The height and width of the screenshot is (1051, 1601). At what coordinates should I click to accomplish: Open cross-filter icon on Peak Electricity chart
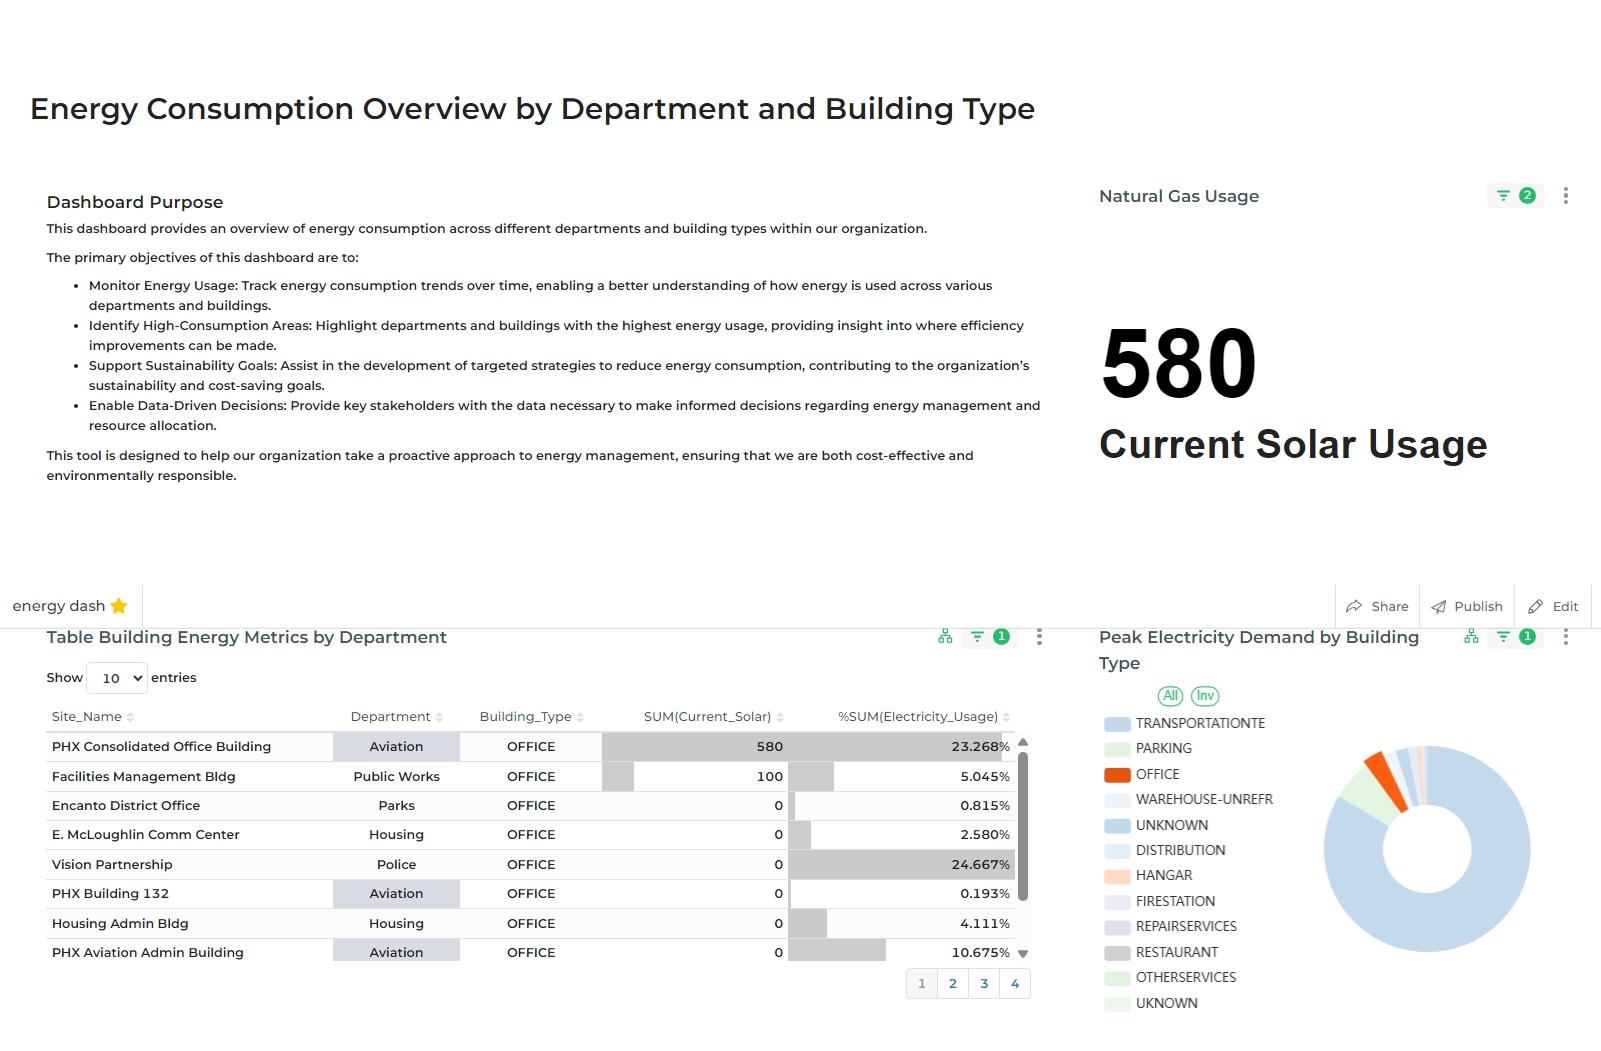click(1471, 637)
